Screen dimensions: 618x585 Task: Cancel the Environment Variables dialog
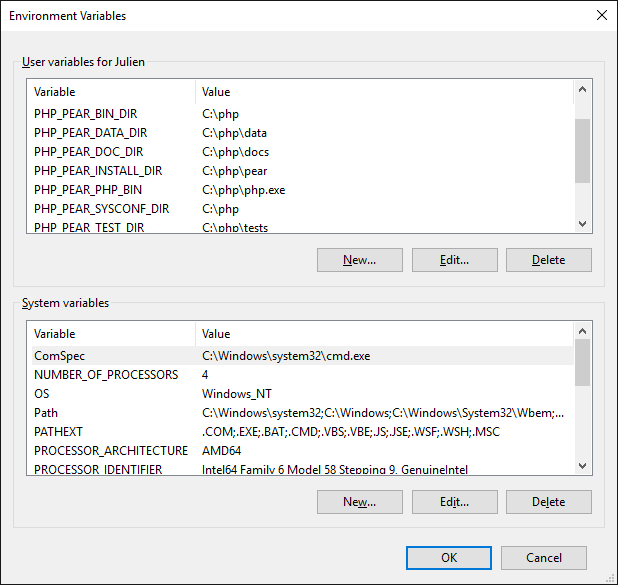click(544, 558)
